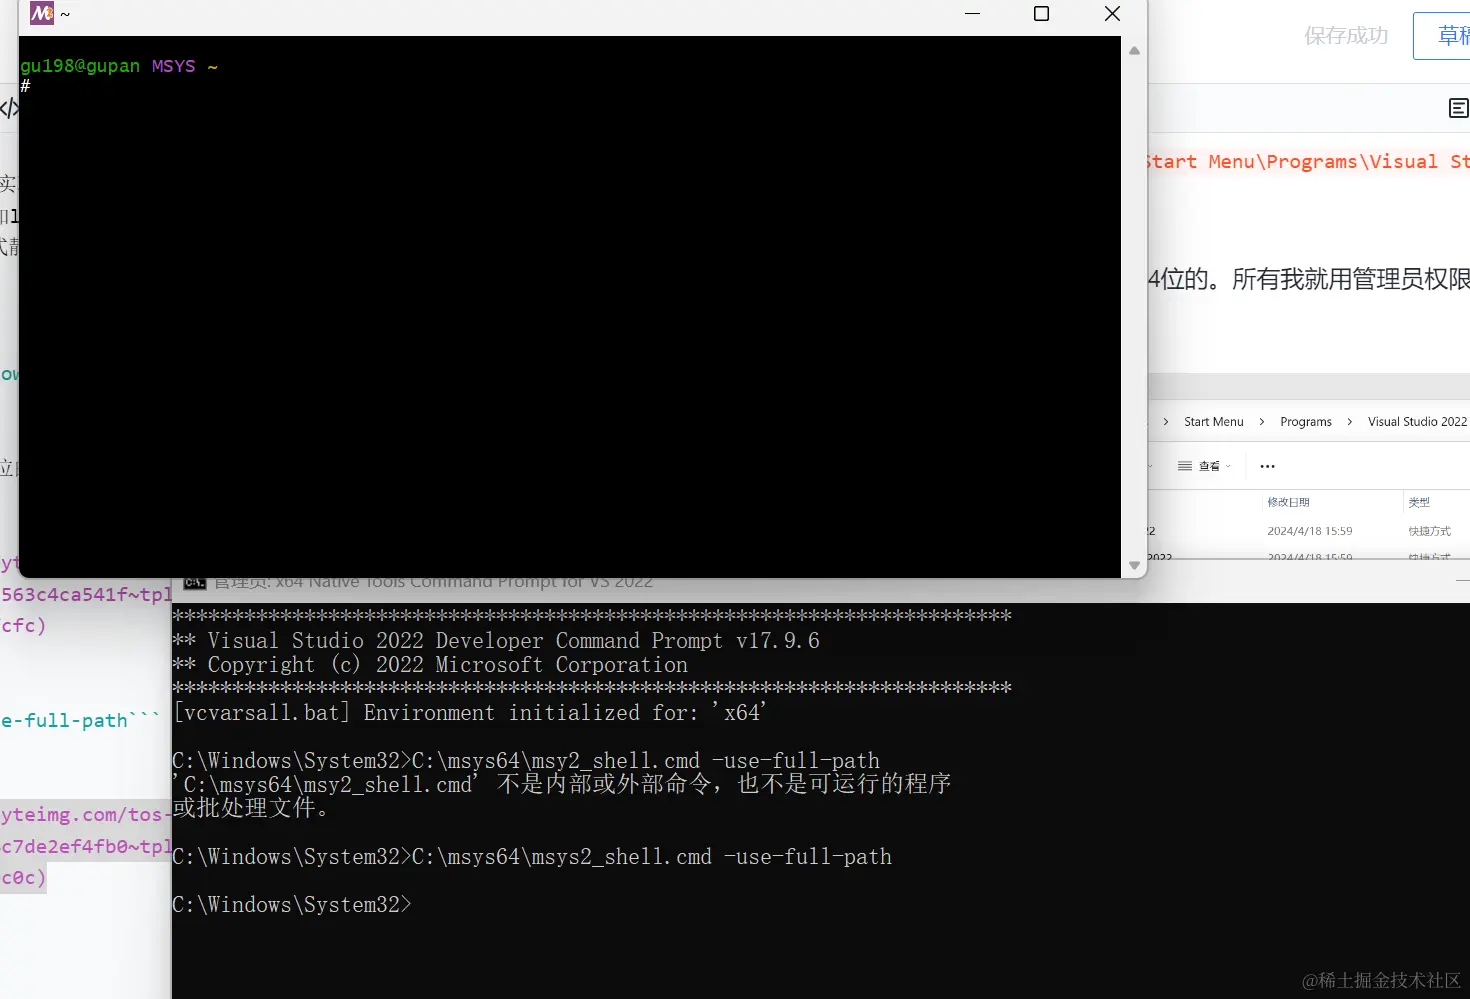Click the 不是内部或外部命令 error message line
The width and height of the screenshot is (1470, 999).
coord(561,784)
